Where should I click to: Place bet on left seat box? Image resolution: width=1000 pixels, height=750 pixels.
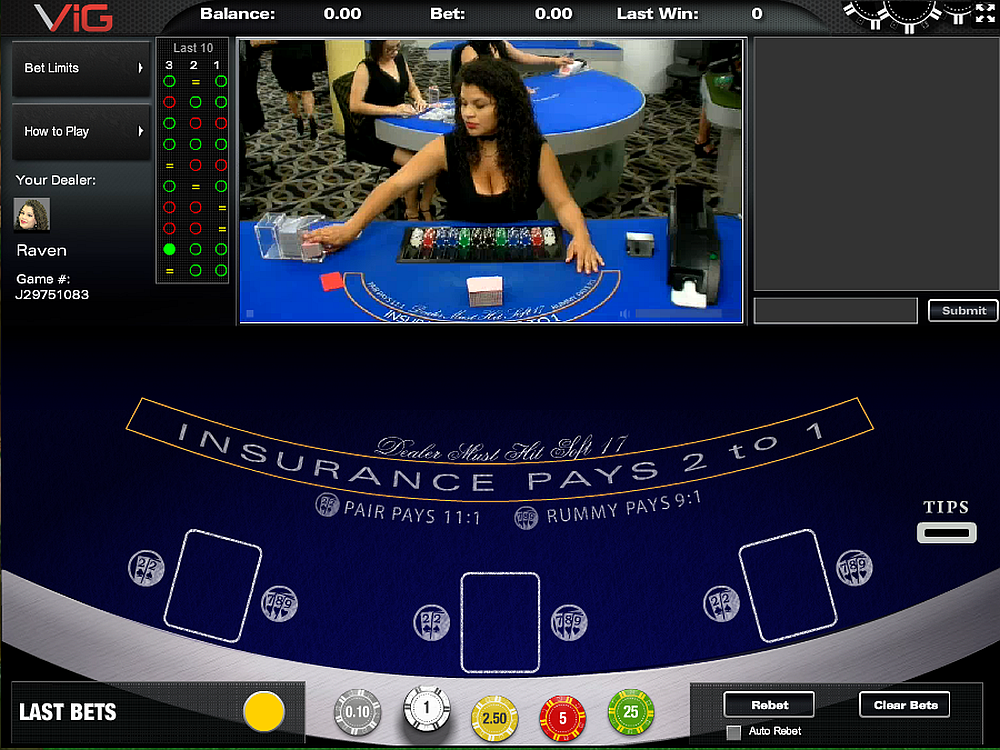click(213, 585)
